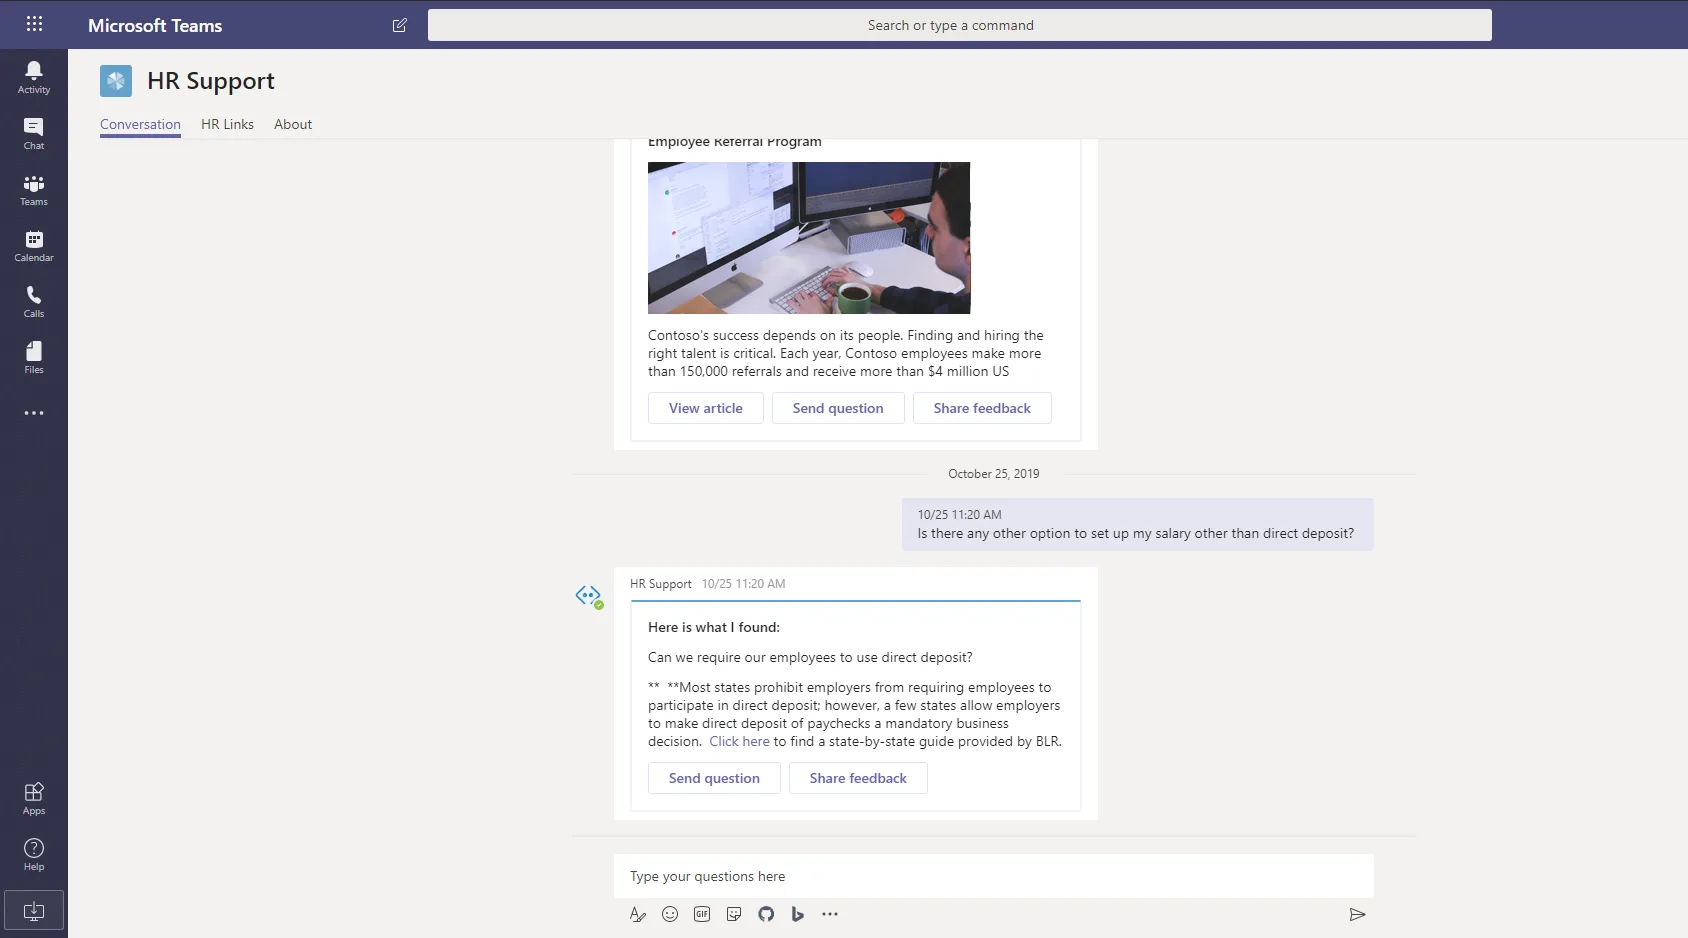
Task: Open the Activity feed in sidebar
Action: click(34, 77)
